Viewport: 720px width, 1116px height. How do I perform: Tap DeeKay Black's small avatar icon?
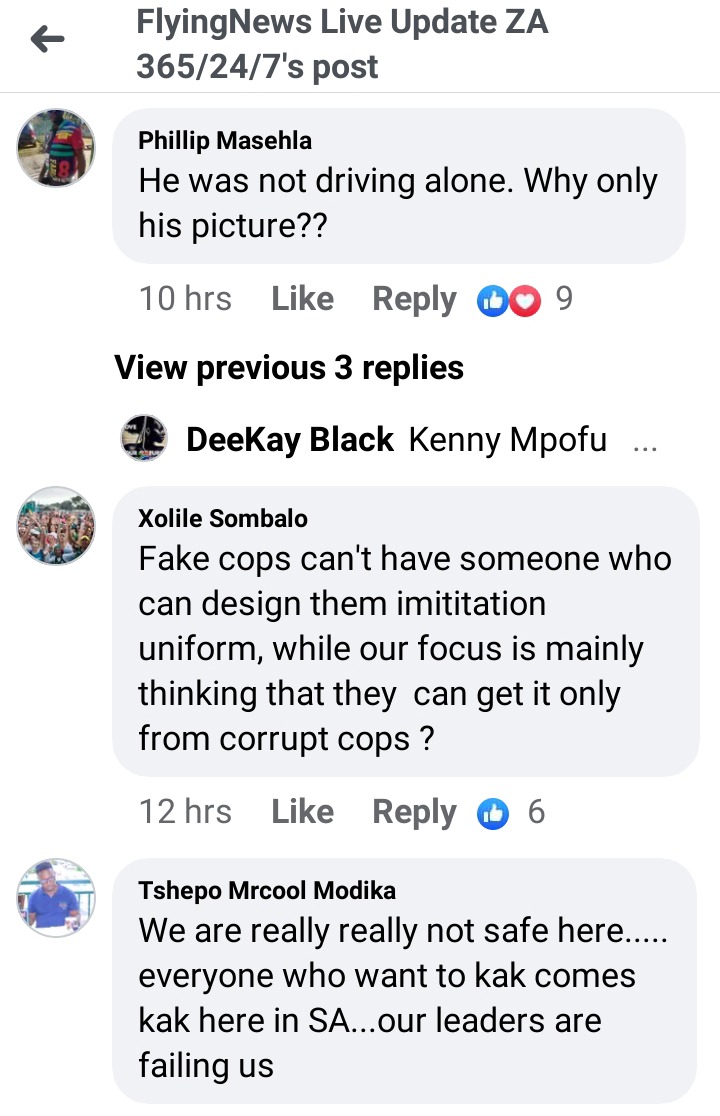click(x=143, y=439)
